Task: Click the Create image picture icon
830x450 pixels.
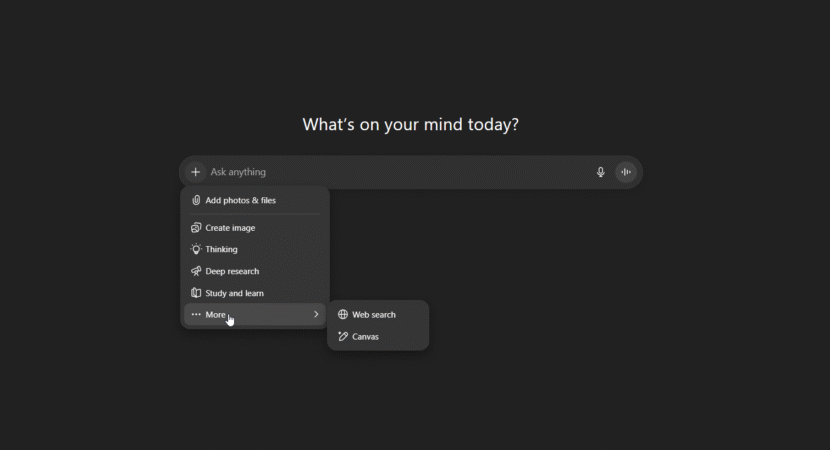Action: (x=196, y=228)
